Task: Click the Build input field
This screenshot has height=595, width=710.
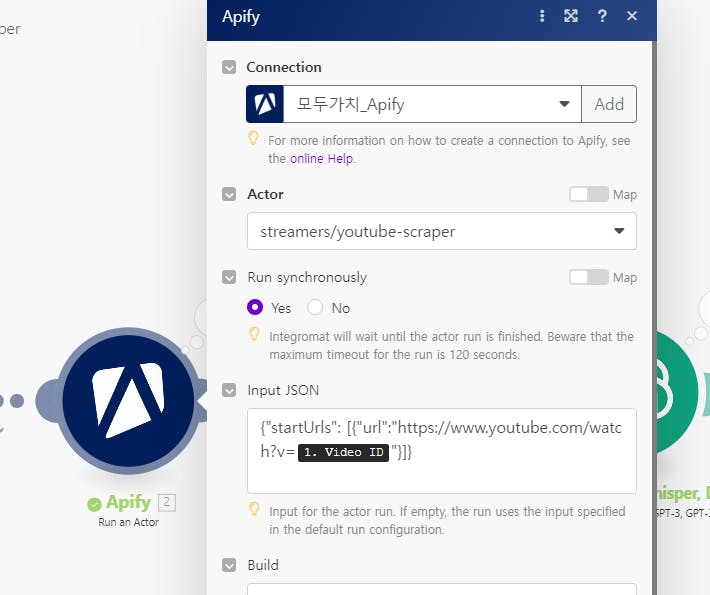Action: [442, 589]
